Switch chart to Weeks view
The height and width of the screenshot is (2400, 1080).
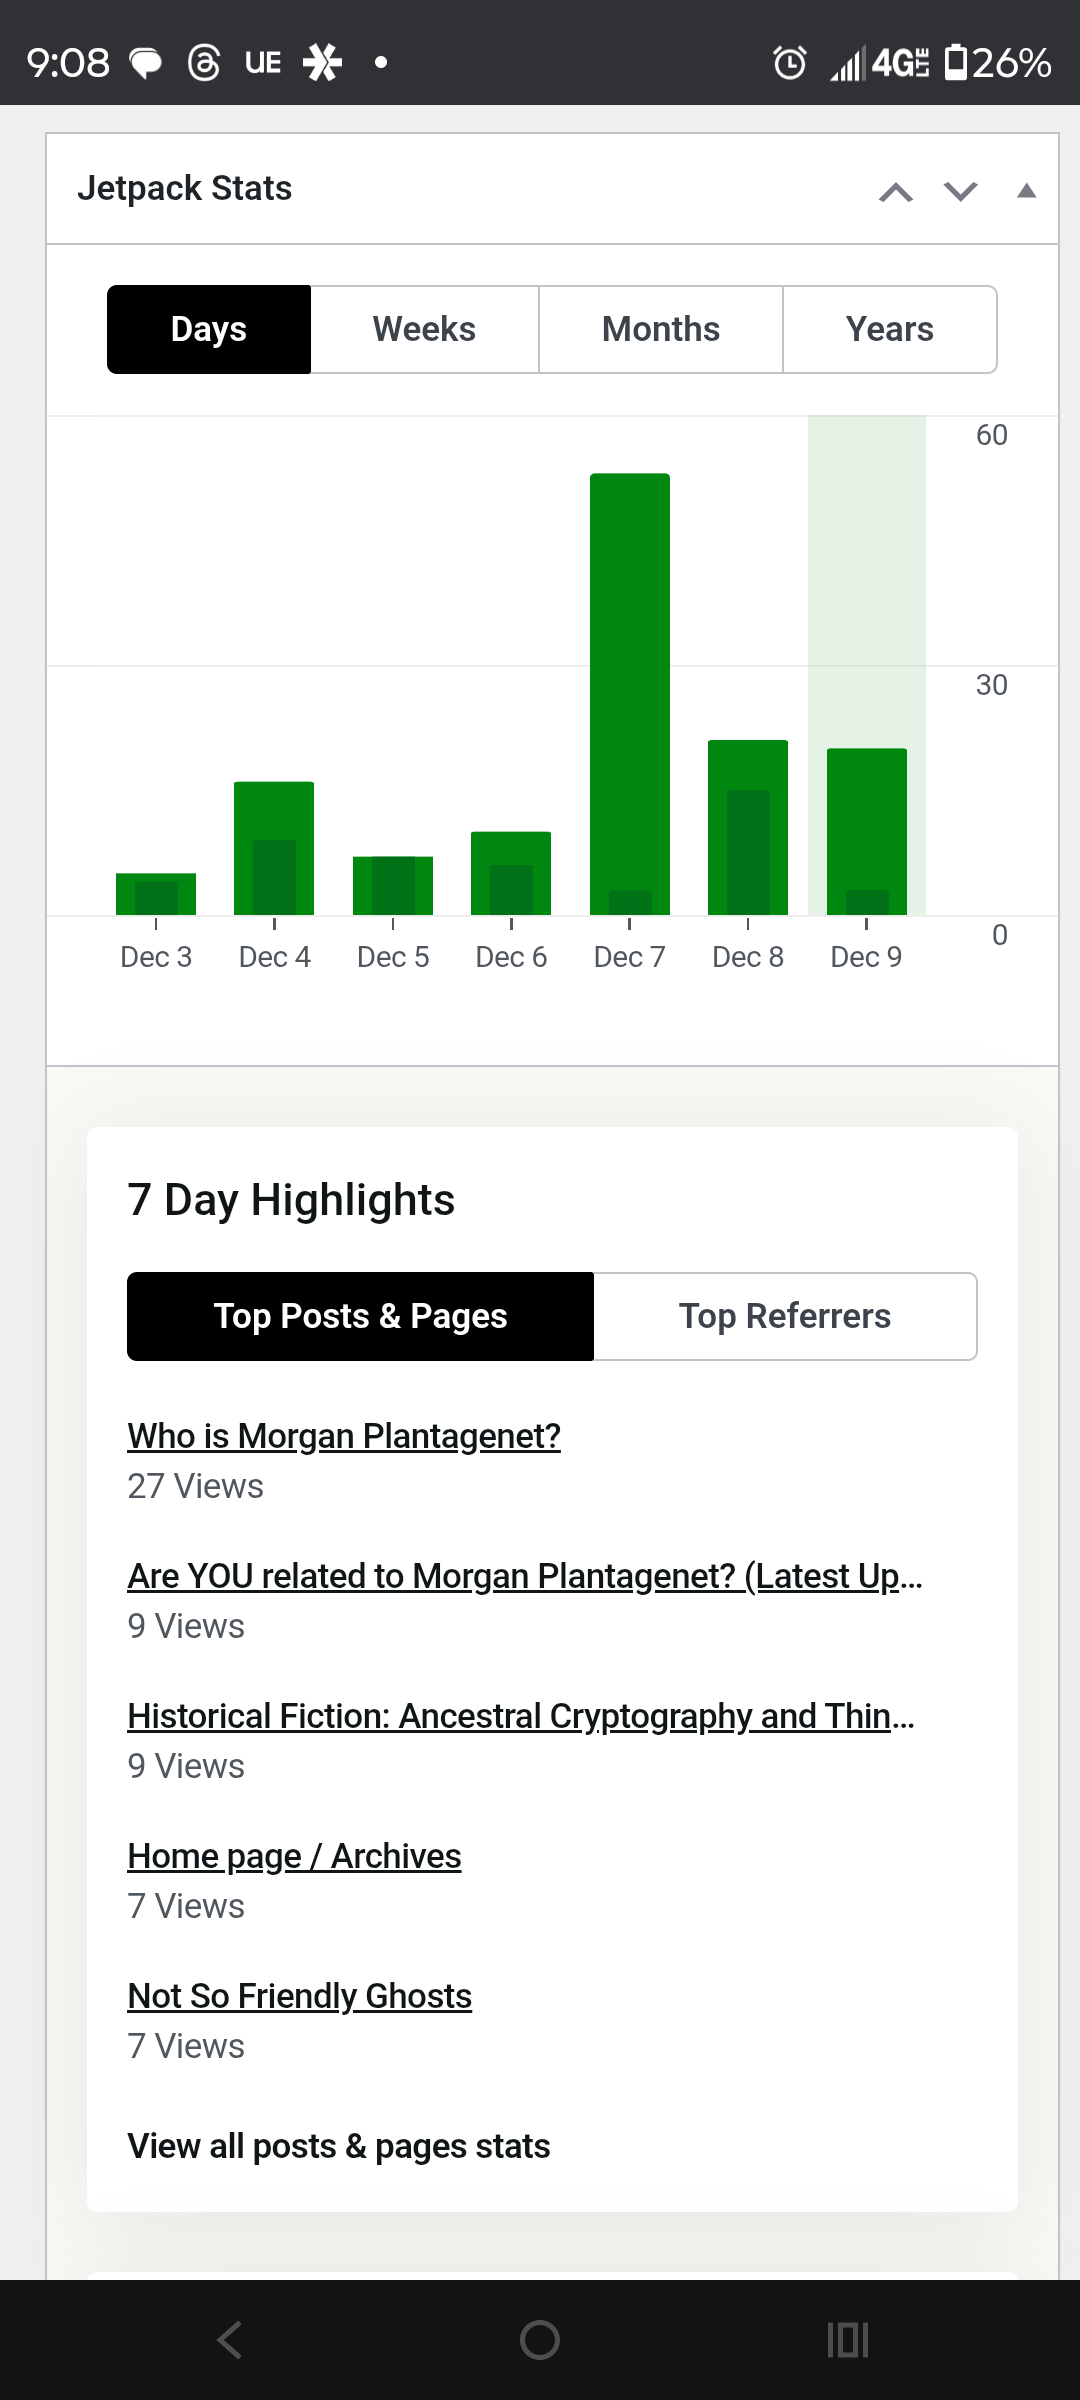424,329
